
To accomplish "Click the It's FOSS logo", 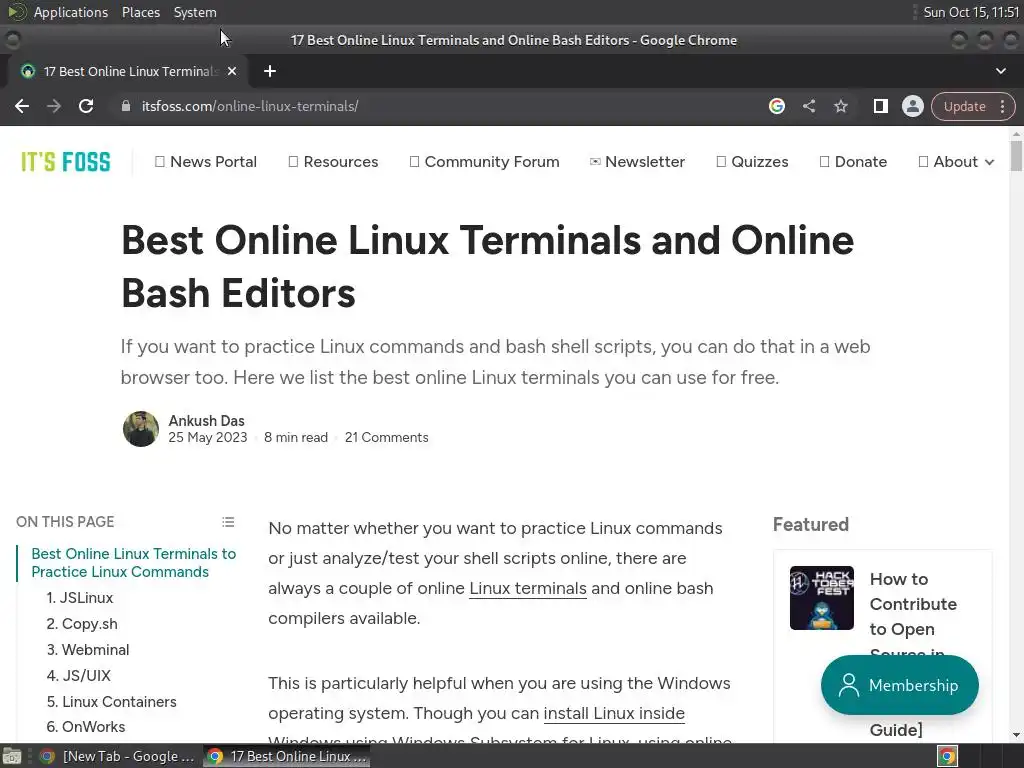I will click(66, 162).
